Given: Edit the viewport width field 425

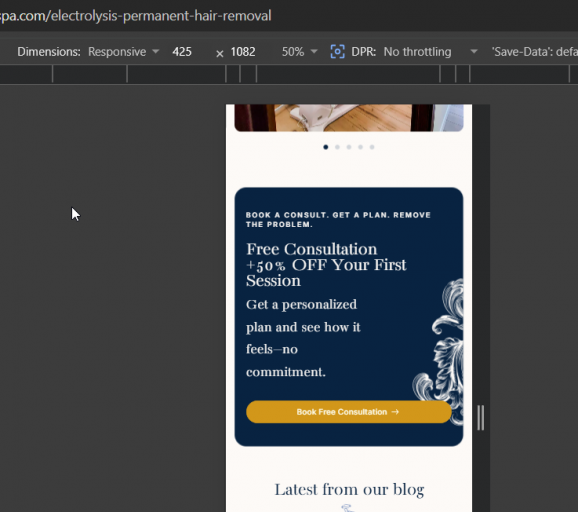Looking at the screenshot, I should pos(182,52).
